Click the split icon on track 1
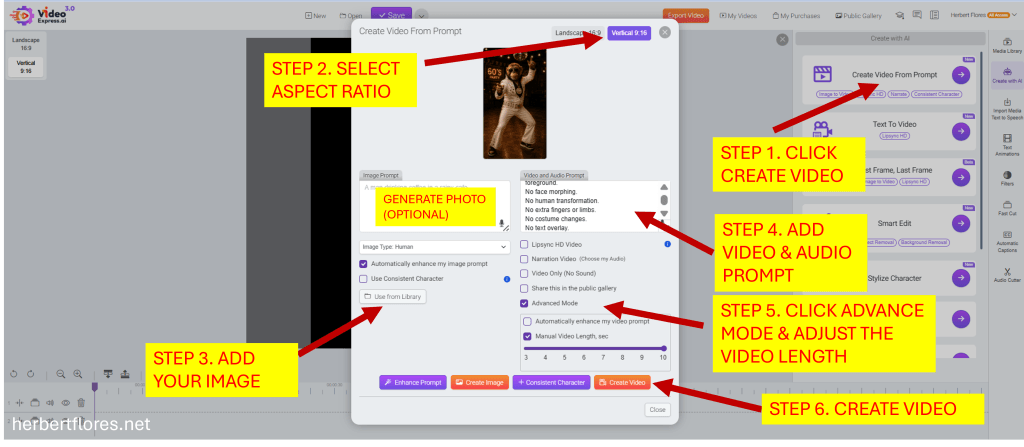 pyautogui.click(x=19, y=403)
